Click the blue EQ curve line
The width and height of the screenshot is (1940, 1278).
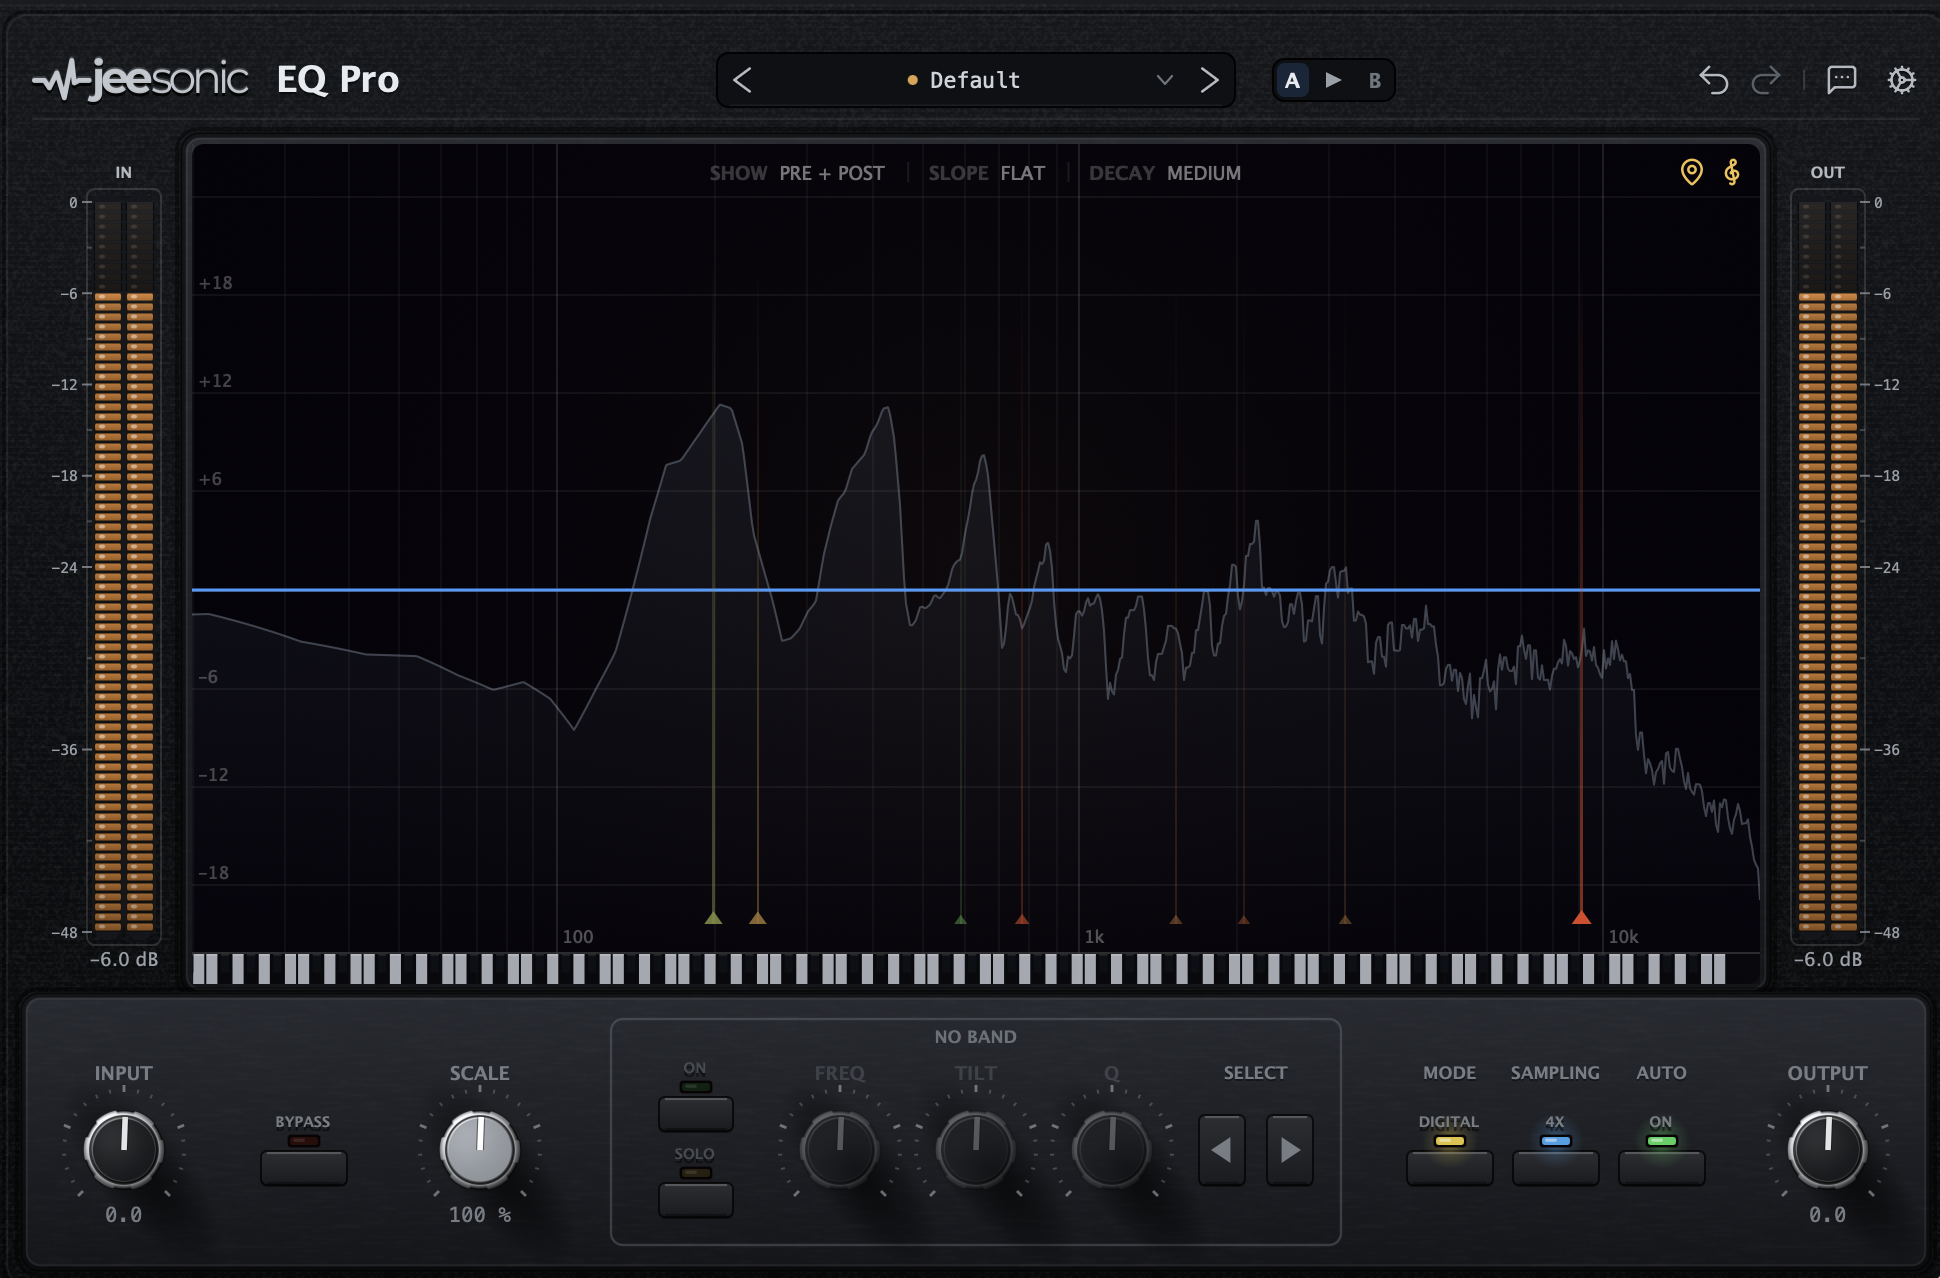click(x=975, y=590)
